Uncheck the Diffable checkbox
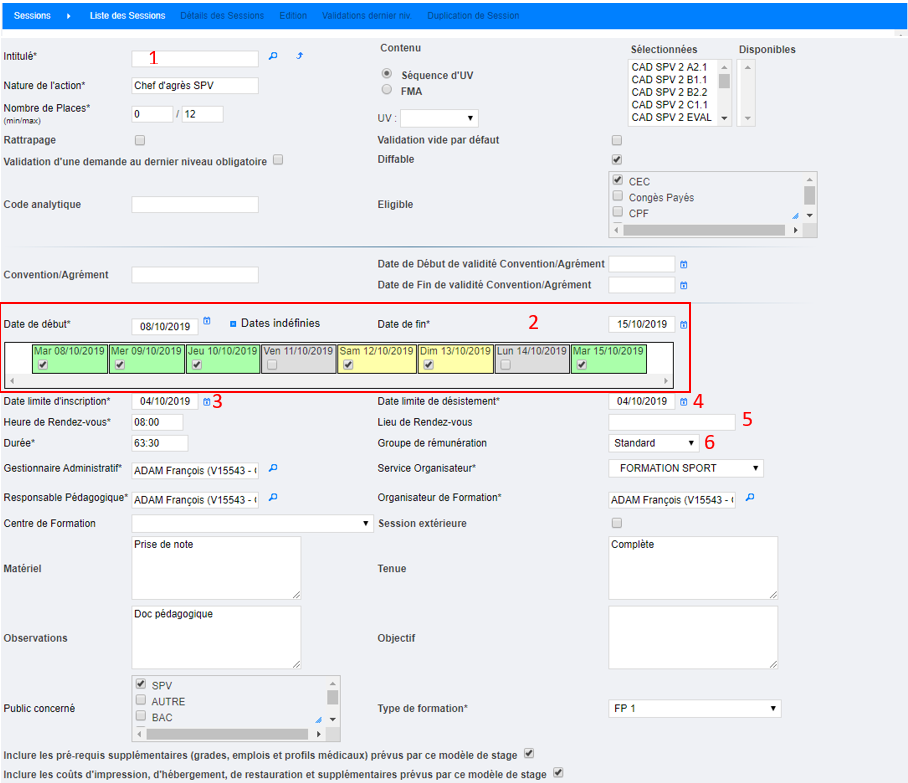This screenshot has height=783, width=908. 617,159
